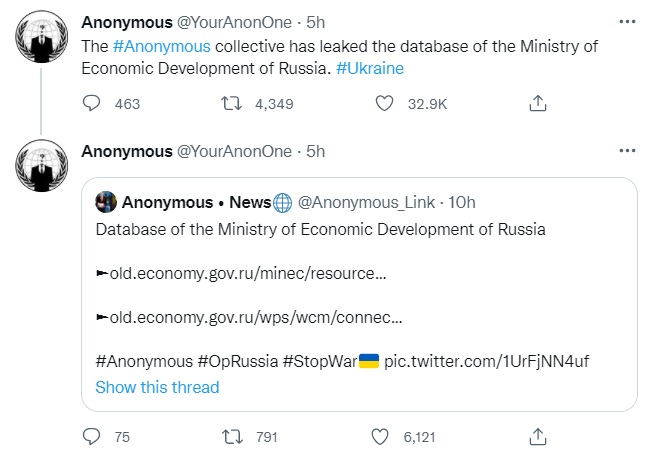
Task: Click the small avatar in quoted tweet
Action: tap(106, 203)
